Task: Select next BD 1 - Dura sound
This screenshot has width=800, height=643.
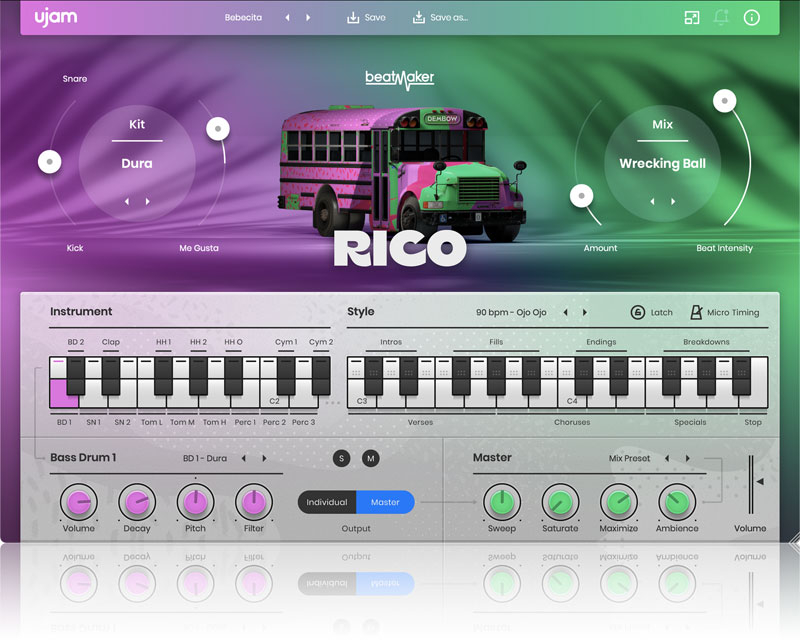Action: point(264,458)
